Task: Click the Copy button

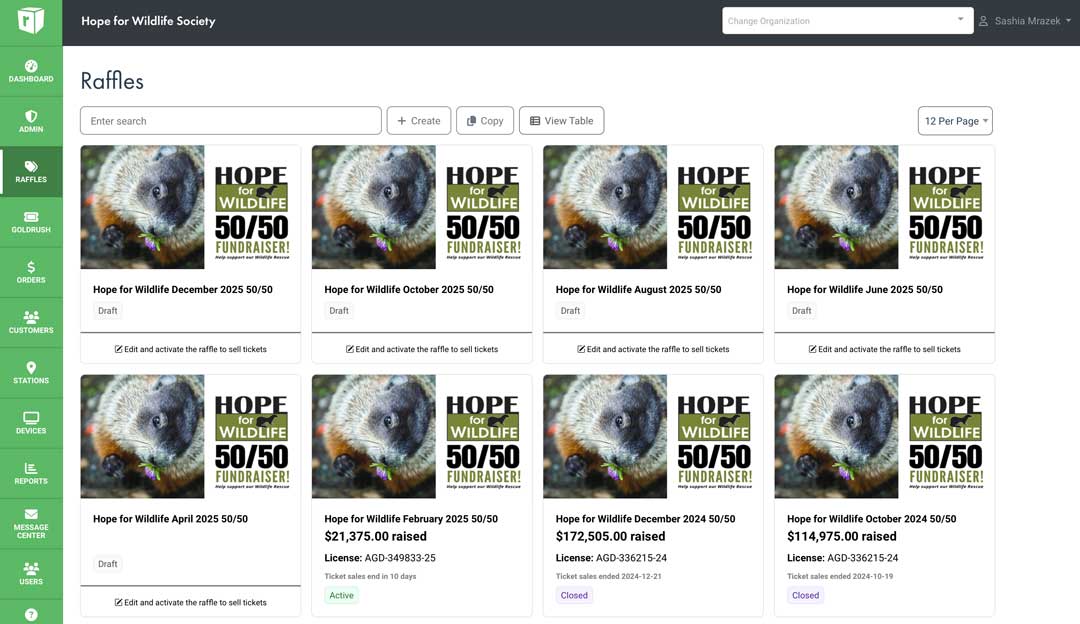Action: [484, 120]
